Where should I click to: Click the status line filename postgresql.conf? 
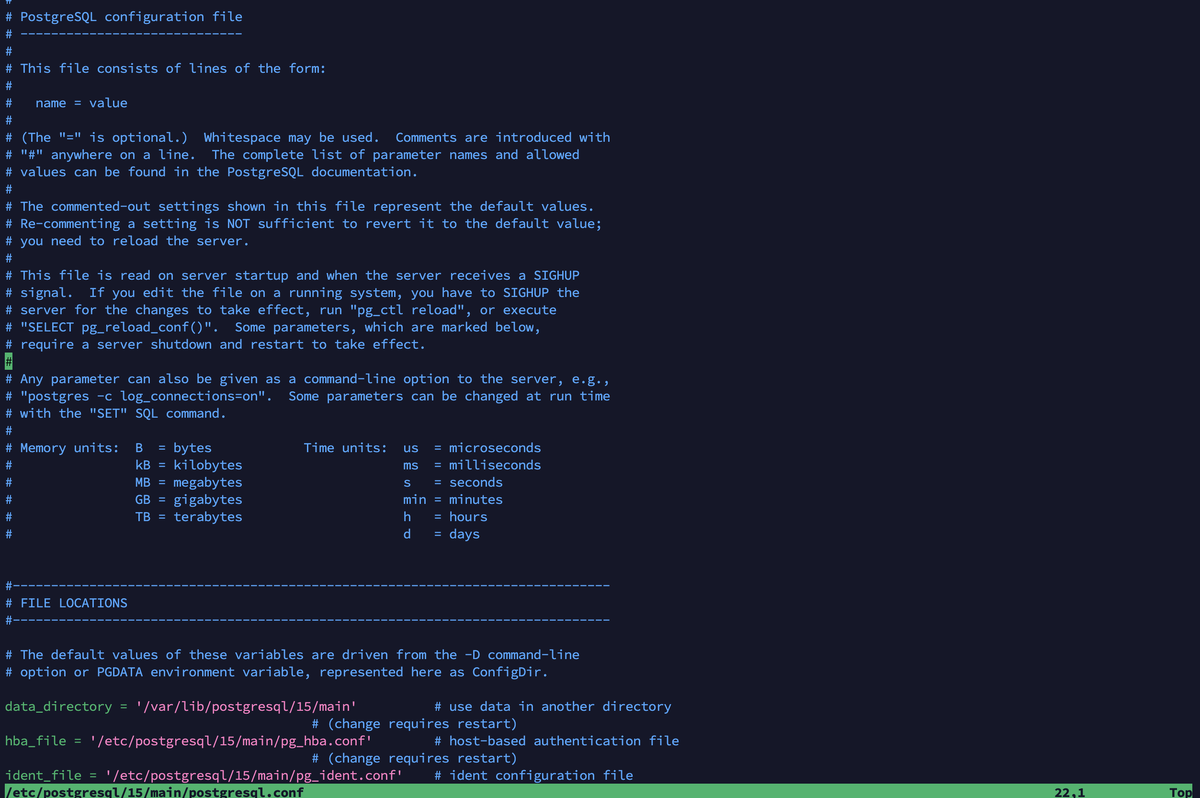[x=153, y=791]
